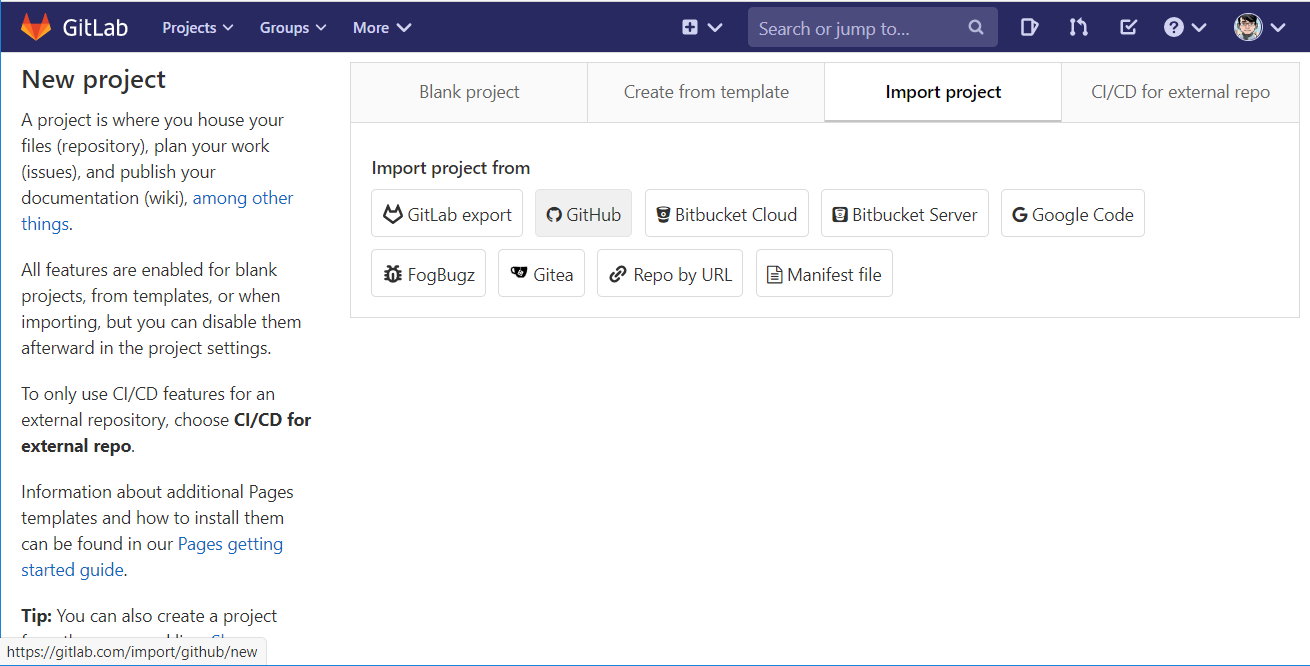Screen dimensions: 1310x666
Task: Click the magnifier icon in the search box
Action: (x=976, y=28)
